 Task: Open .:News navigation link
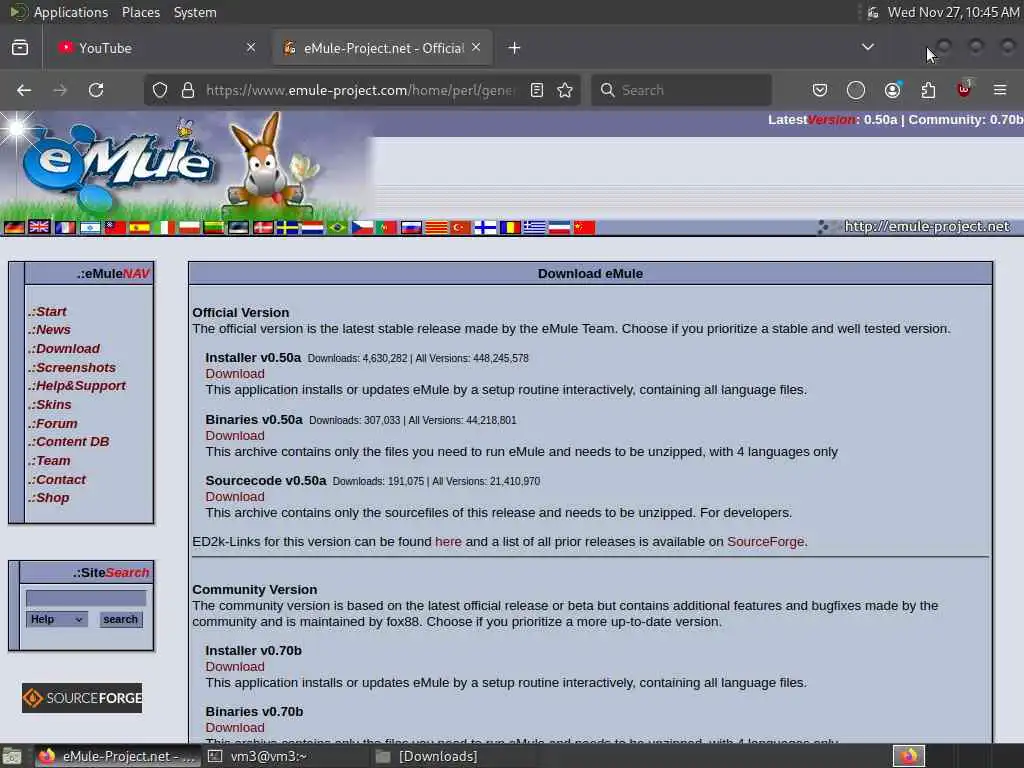49,330
